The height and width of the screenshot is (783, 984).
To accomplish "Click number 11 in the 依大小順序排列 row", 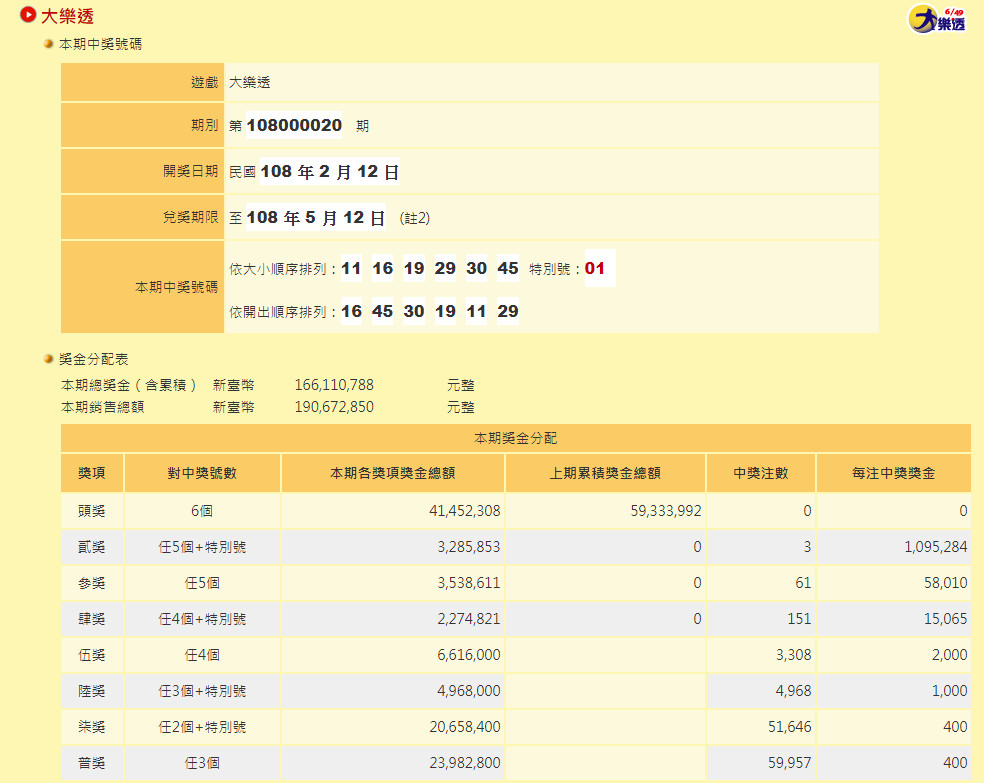I will (351, 269).
